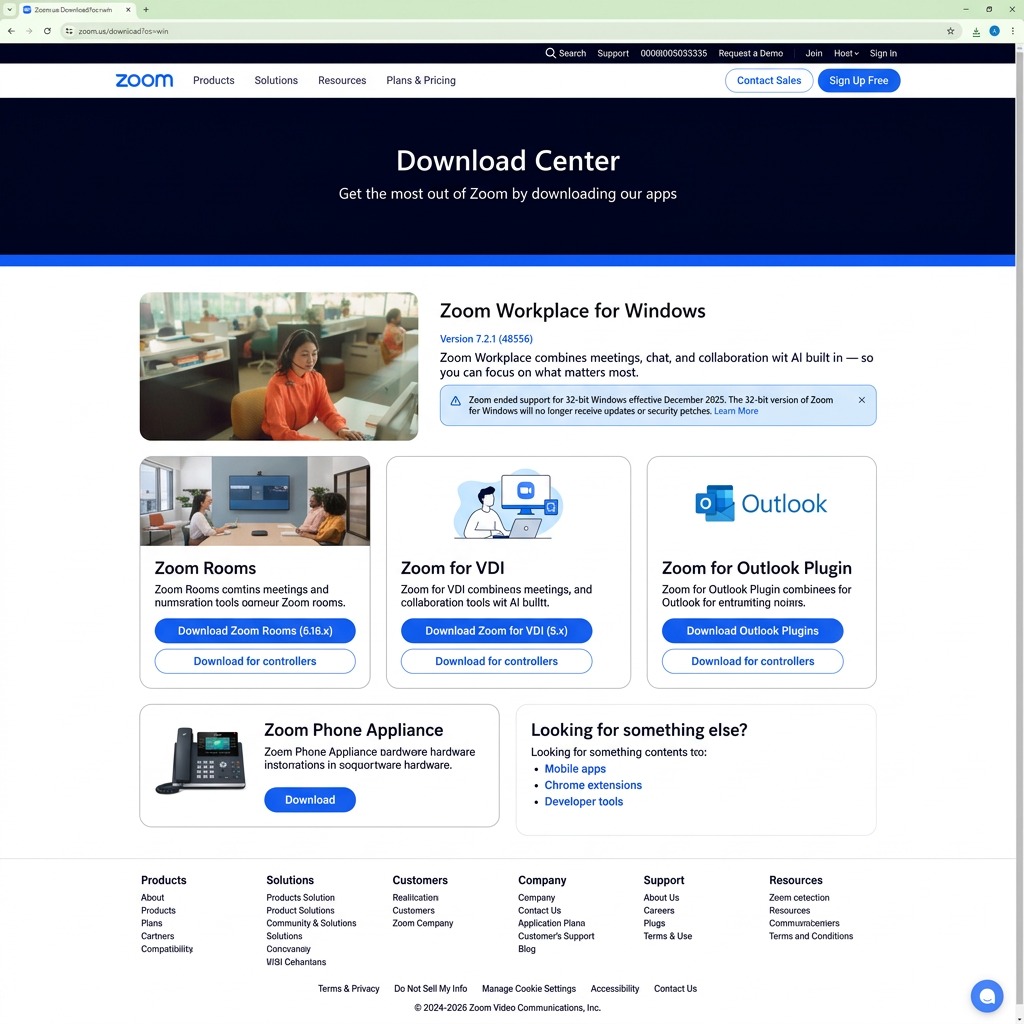Open Manage Cookie Settings
The image size is (1024, 1024).
(528, 989)
